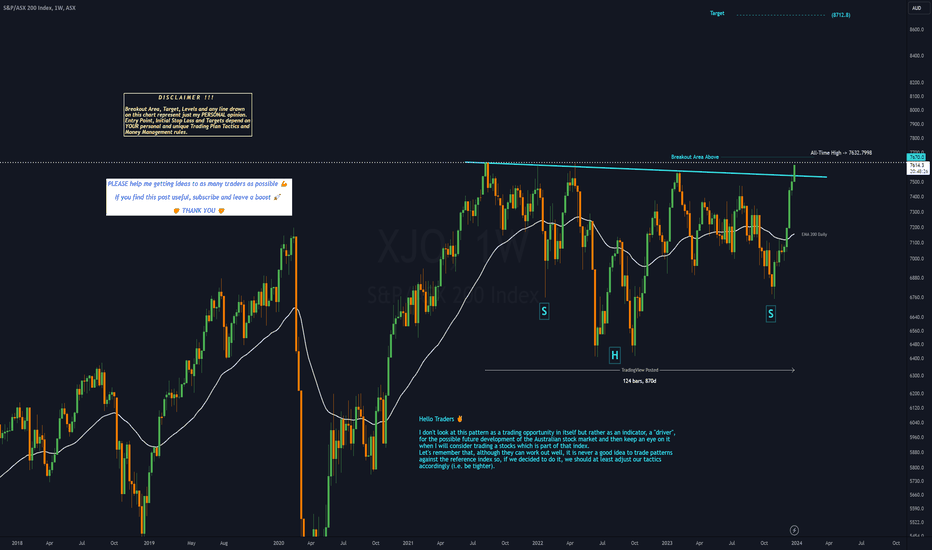The height and width of the screenshot is (550, 932).
Task: Select the cyan Target label
Action: (717, 13)
